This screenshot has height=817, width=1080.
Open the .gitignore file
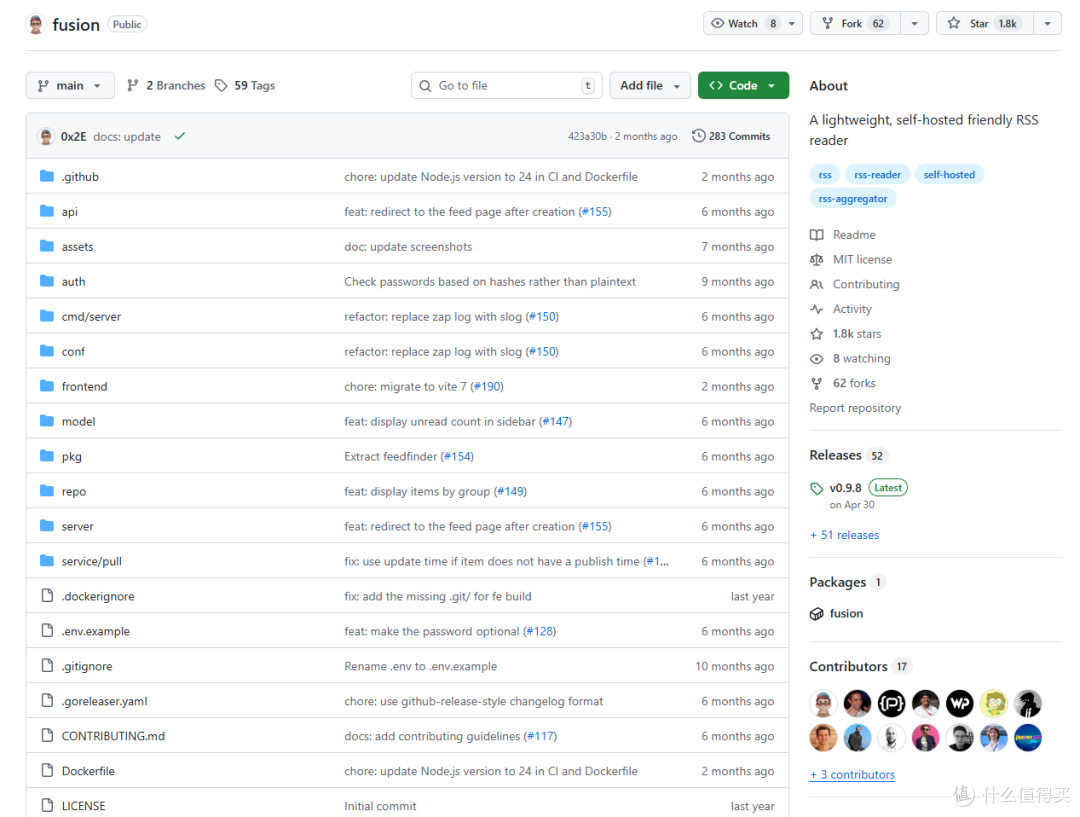(87, 667)
